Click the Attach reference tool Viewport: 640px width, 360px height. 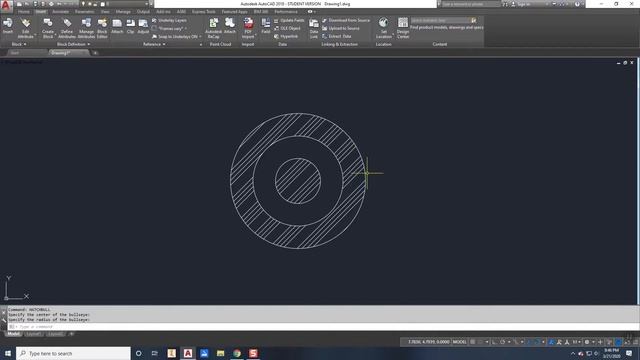[x=117, y=25]
